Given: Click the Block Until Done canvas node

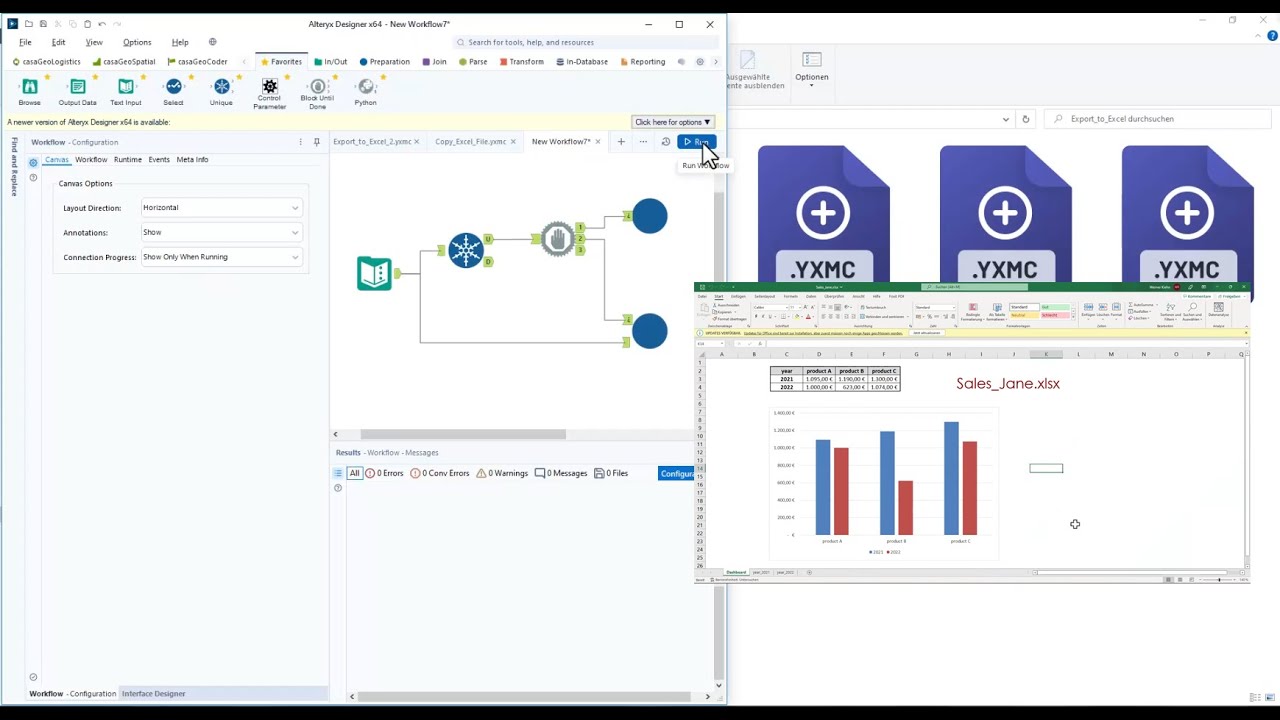Looking at the screenshot, I should point(558,239).
